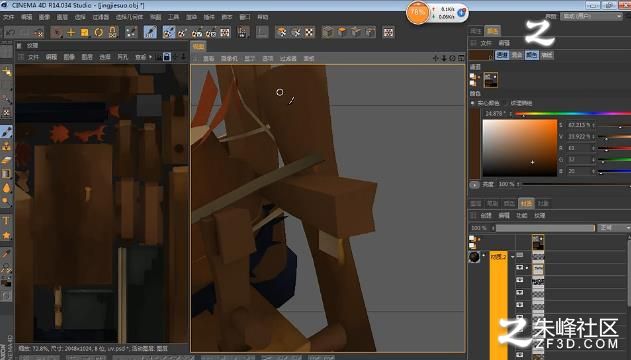Select the Text (T) tool in left toolbar

(6, 220)
